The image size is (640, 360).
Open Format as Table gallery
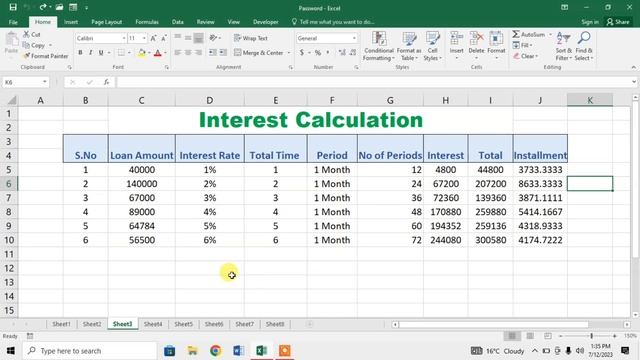pos(409,46)
